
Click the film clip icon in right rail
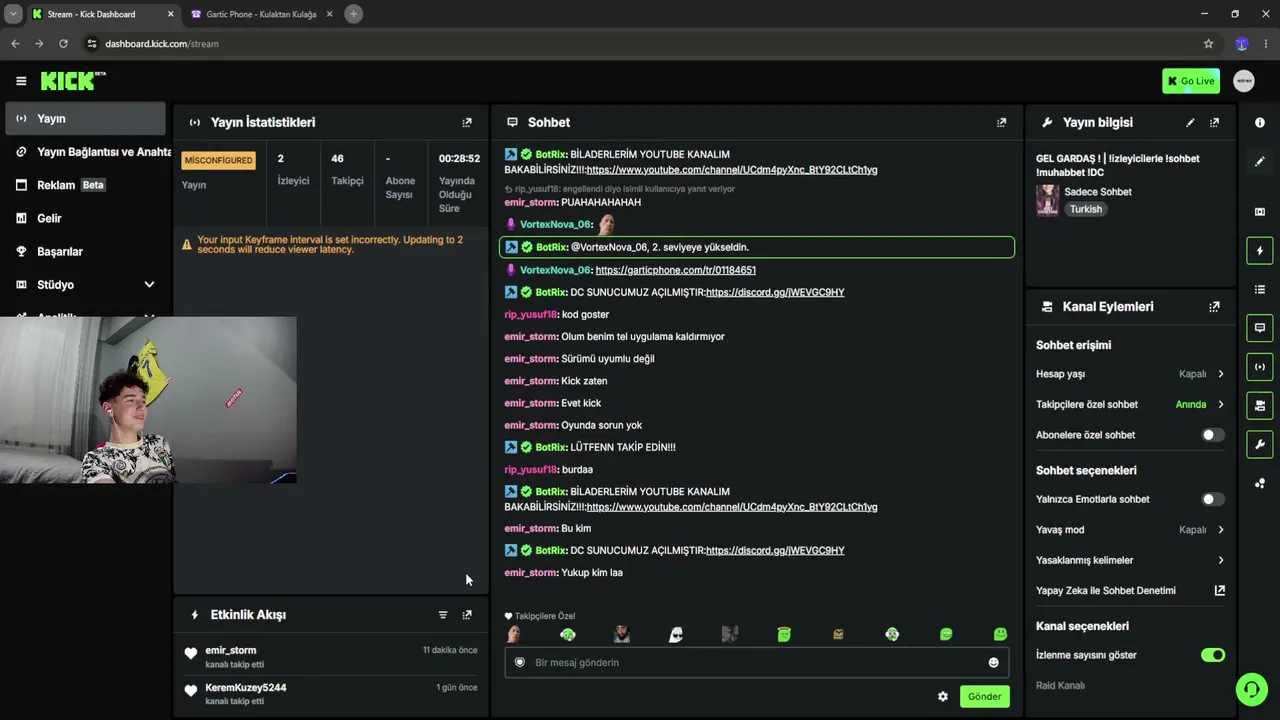click(1260, 212)
